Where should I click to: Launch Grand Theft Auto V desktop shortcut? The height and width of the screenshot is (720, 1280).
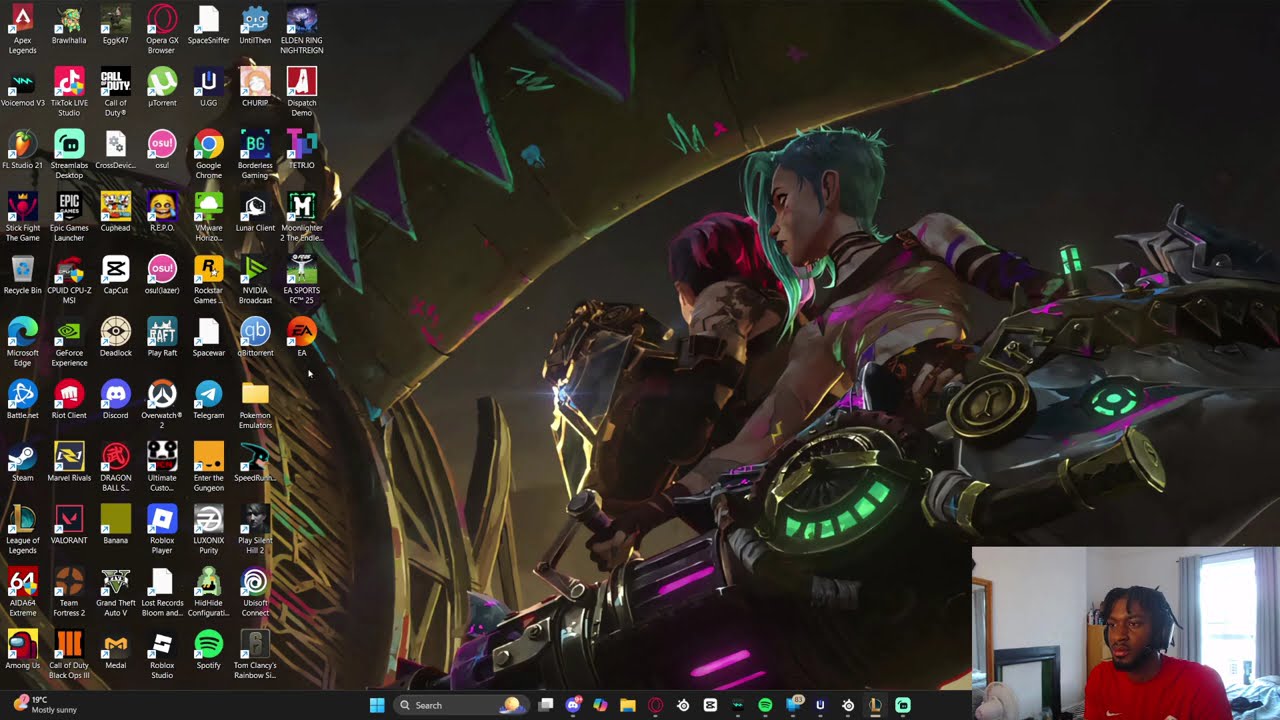[115, 591]
